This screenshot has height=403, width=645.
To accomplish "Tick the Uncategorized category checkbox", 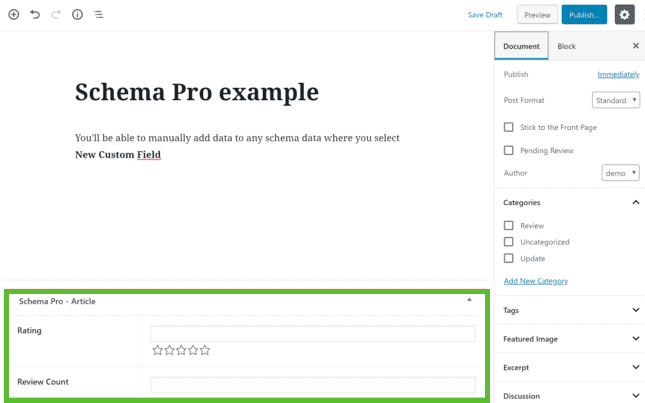I will coord(508,242).
